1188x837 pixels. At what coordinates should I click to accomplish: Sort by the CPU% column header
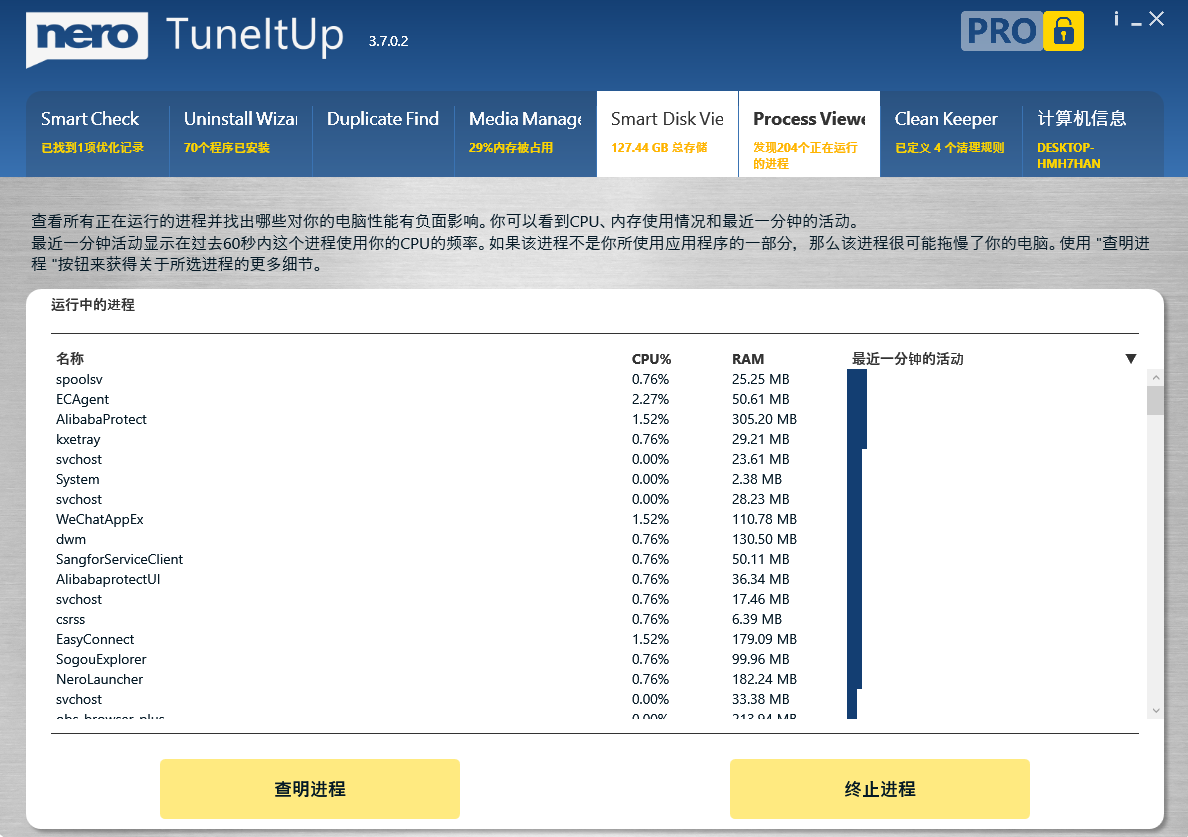click(x=652, y=359)
